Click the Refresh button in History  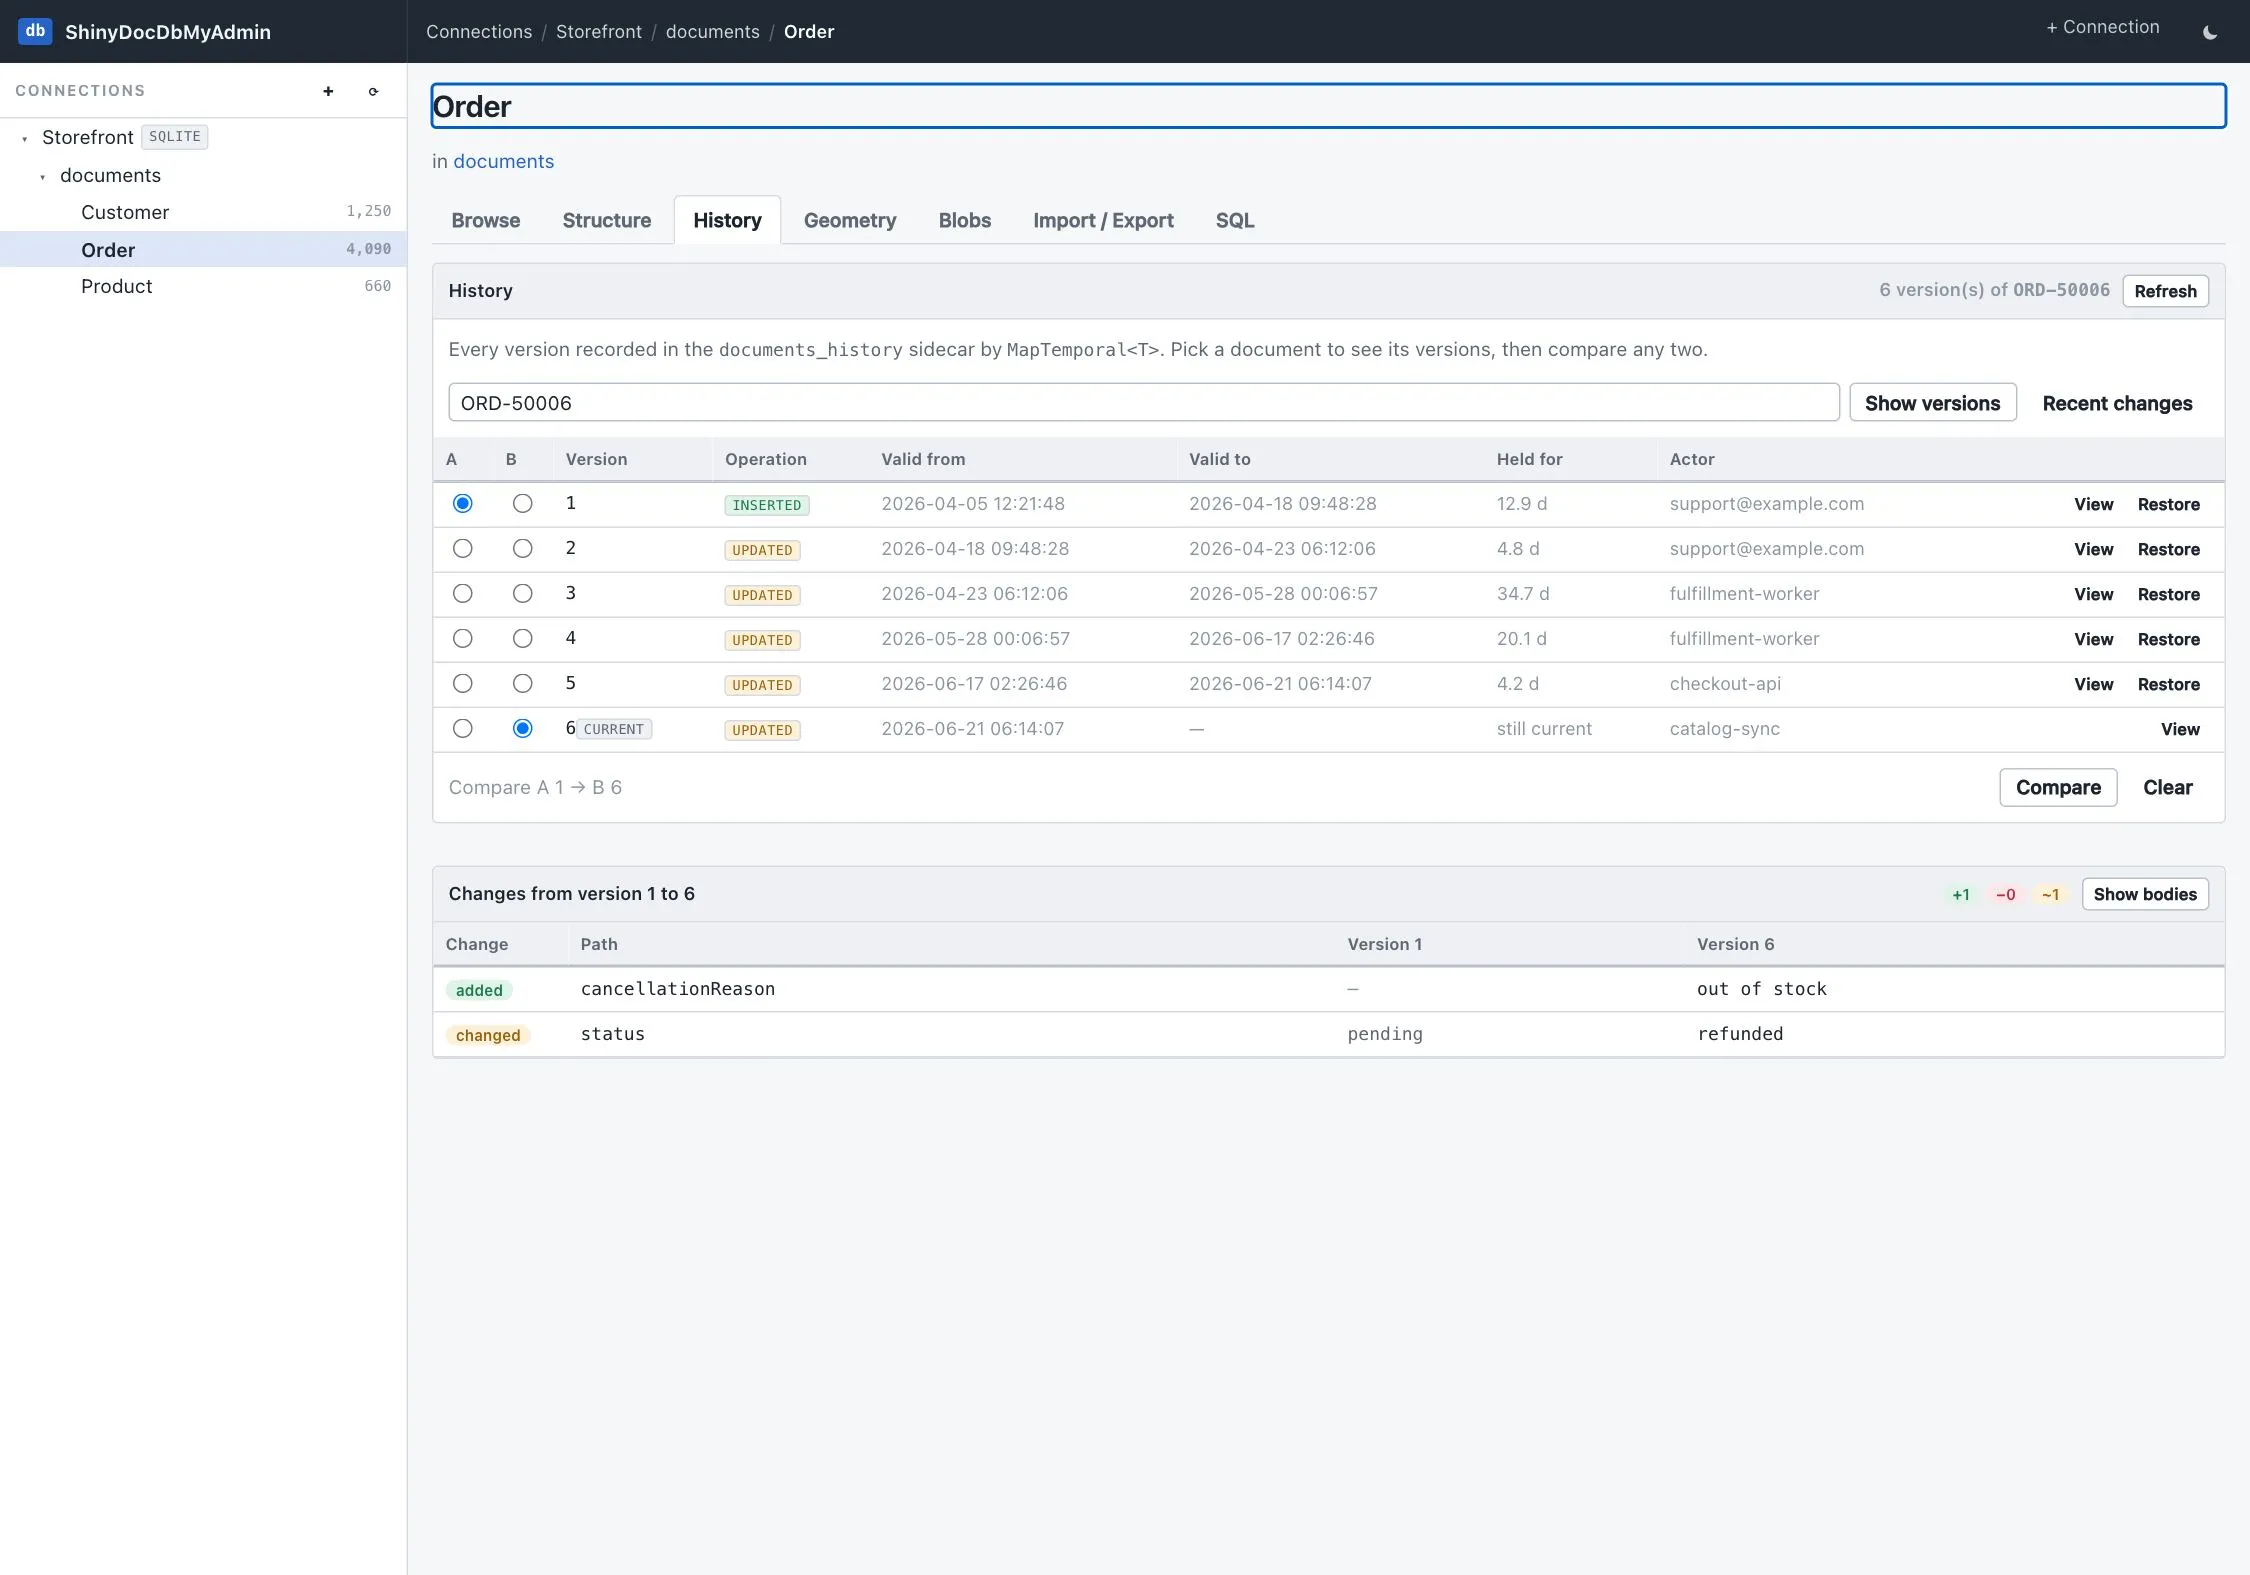pos(2165,291)
